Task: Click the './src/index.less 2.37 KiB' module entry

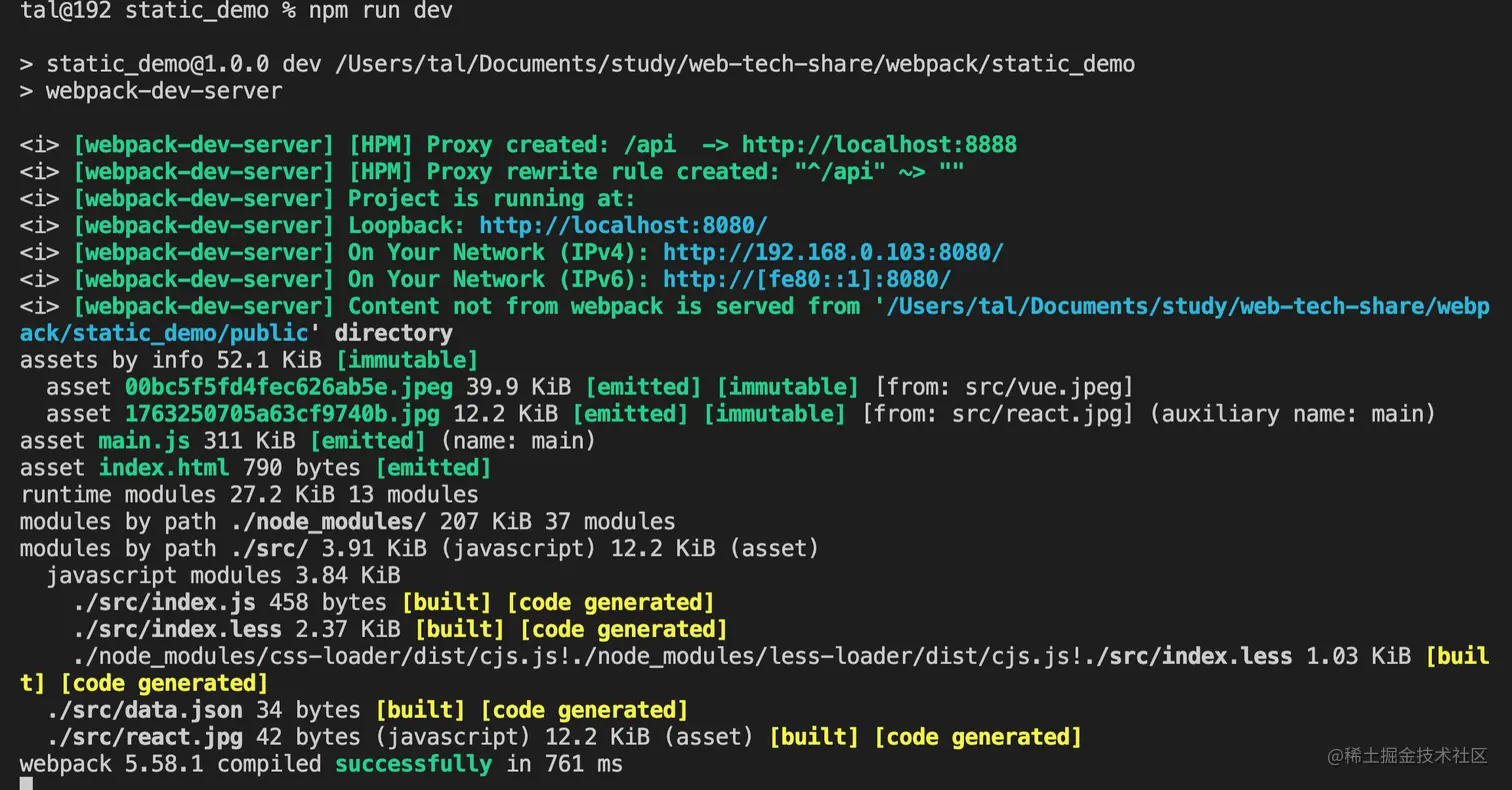Action: click(236, 630)
